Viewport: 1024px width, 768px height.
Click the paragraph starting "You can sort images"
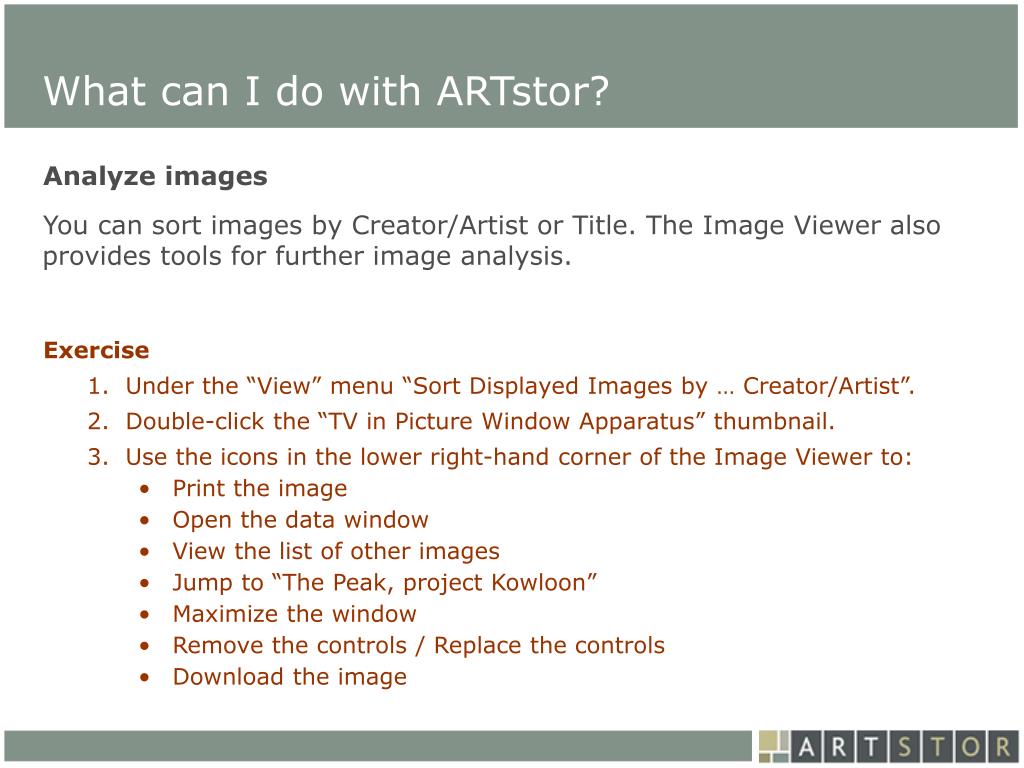pyautogui.click(x=492, y=240)
